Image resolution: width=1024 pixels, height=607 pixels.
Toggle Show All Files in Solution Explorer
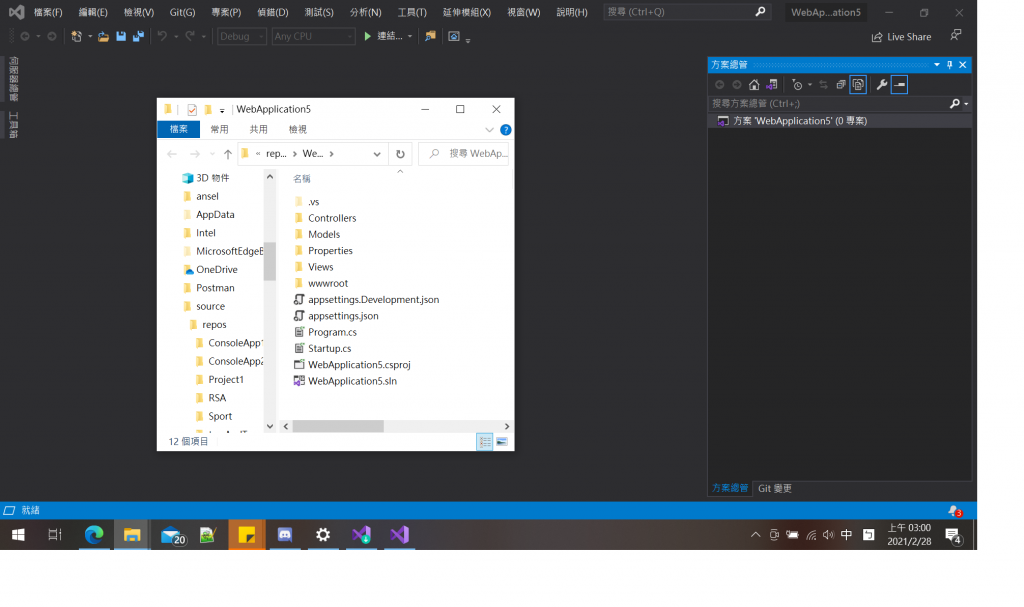[x=858, y=85]
